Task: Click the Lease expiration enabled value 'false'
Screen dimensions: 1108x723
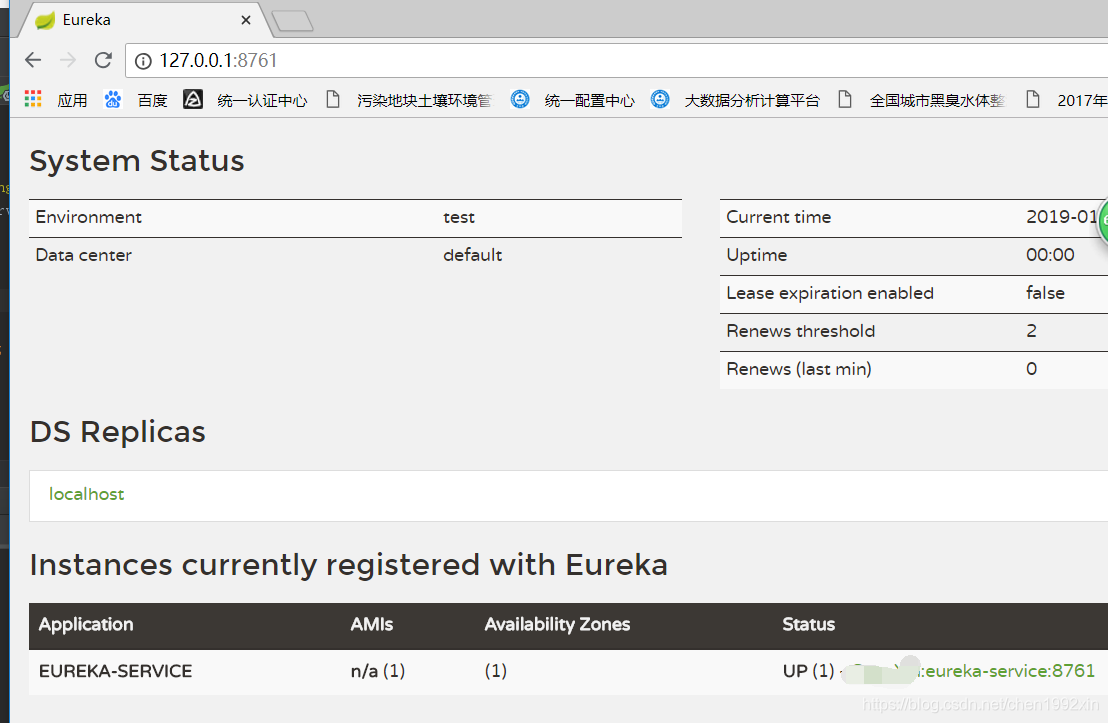Action: pyautogui.click(x=1045, y=293)
